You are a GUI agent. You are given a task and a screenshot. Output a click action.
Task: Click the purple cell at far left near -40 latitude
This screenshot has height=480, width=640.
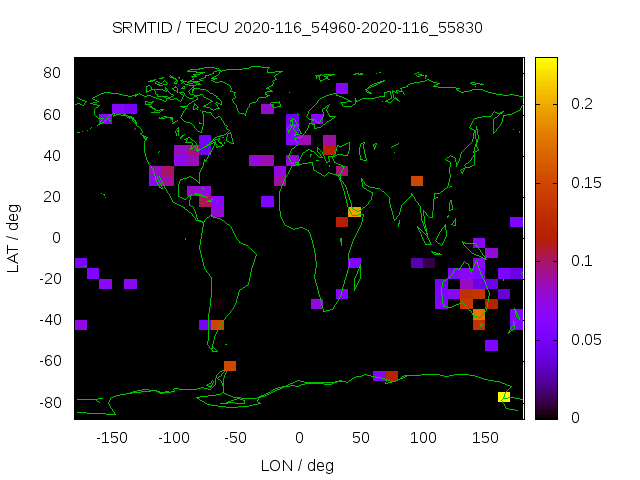81,325
